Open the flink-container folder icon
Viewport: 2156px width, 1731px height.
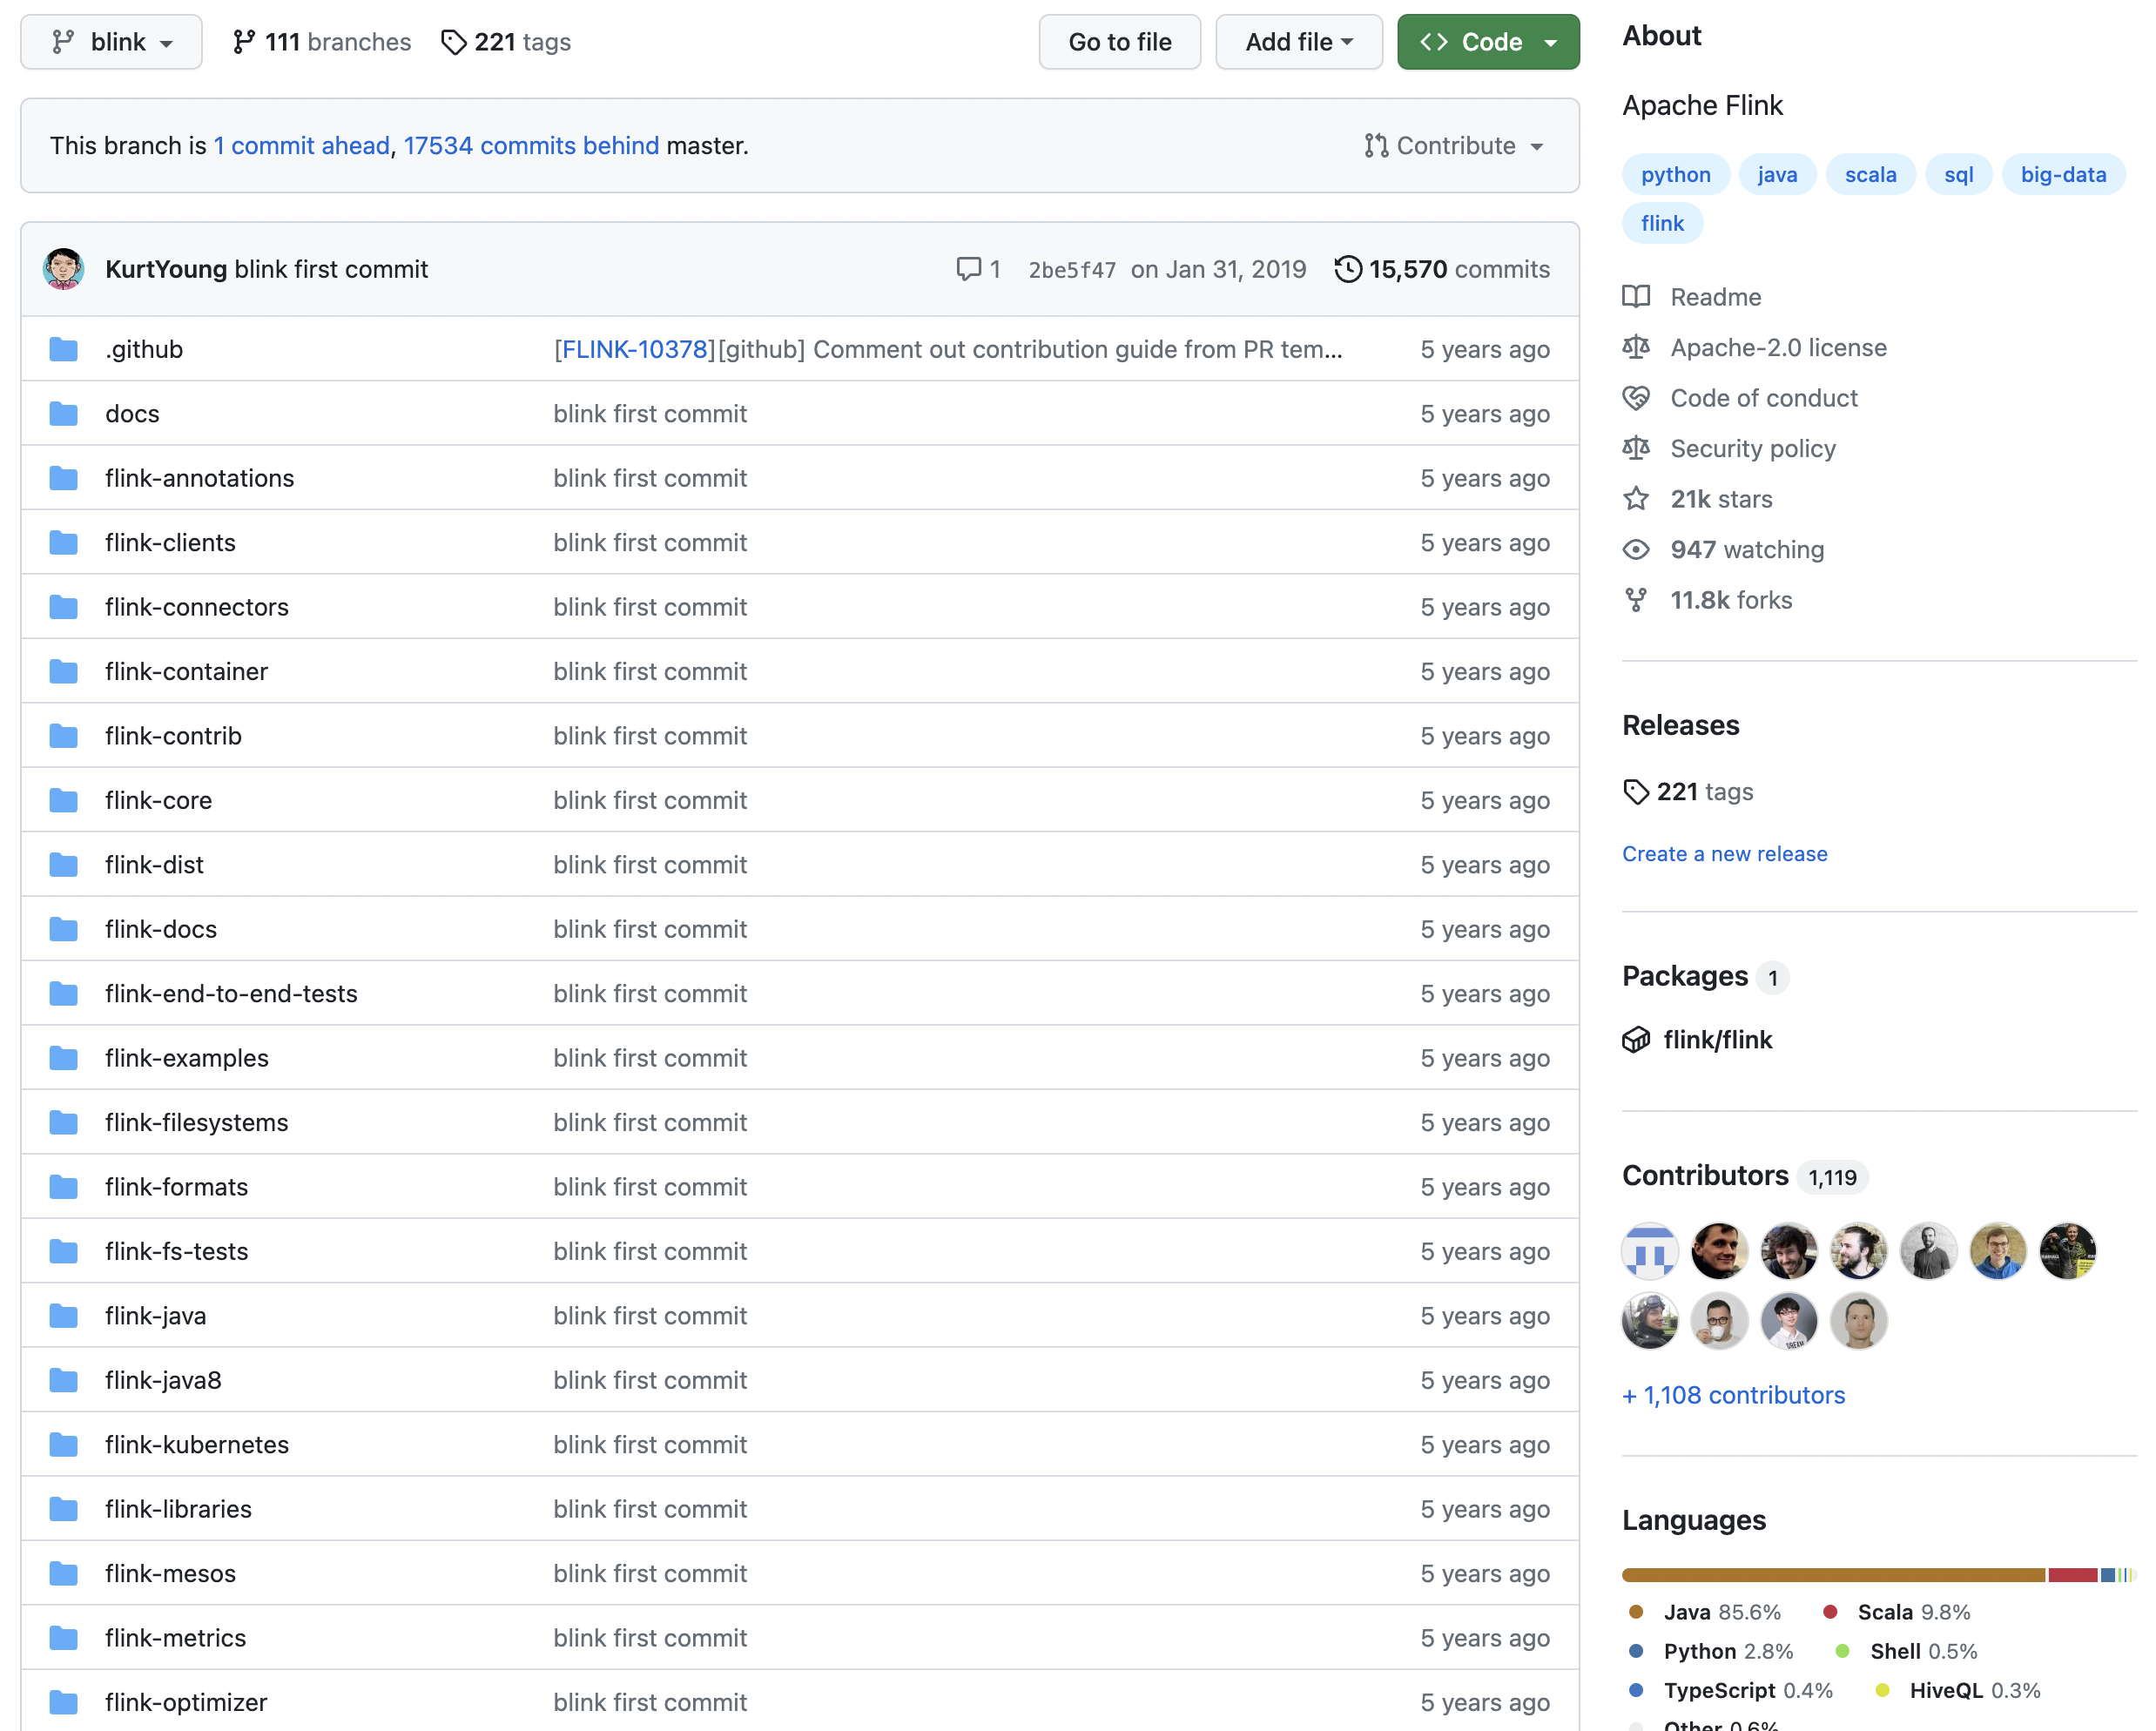click(63, 671)
